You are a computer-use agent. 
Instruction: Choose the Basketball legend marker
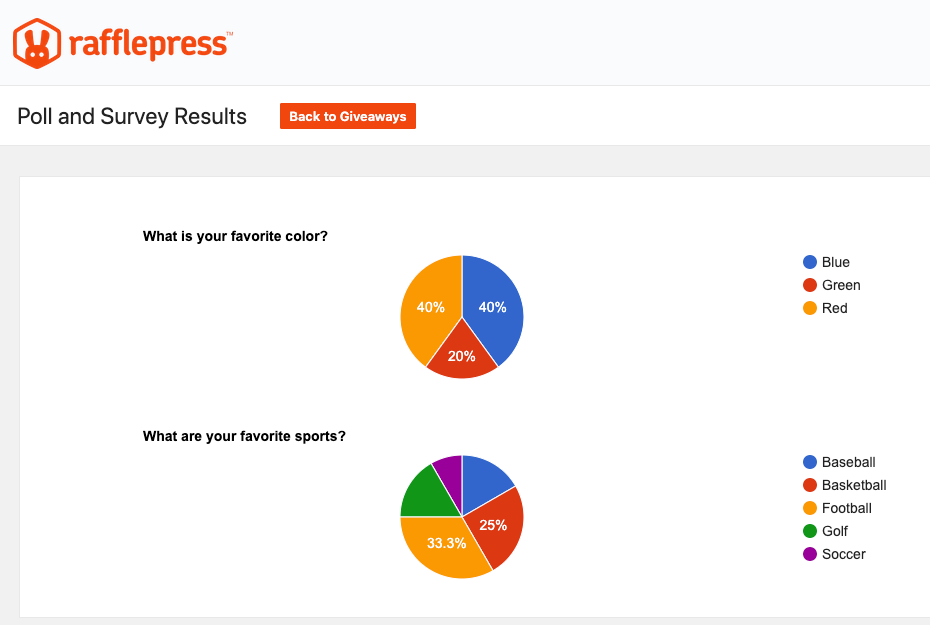(810, 485)
